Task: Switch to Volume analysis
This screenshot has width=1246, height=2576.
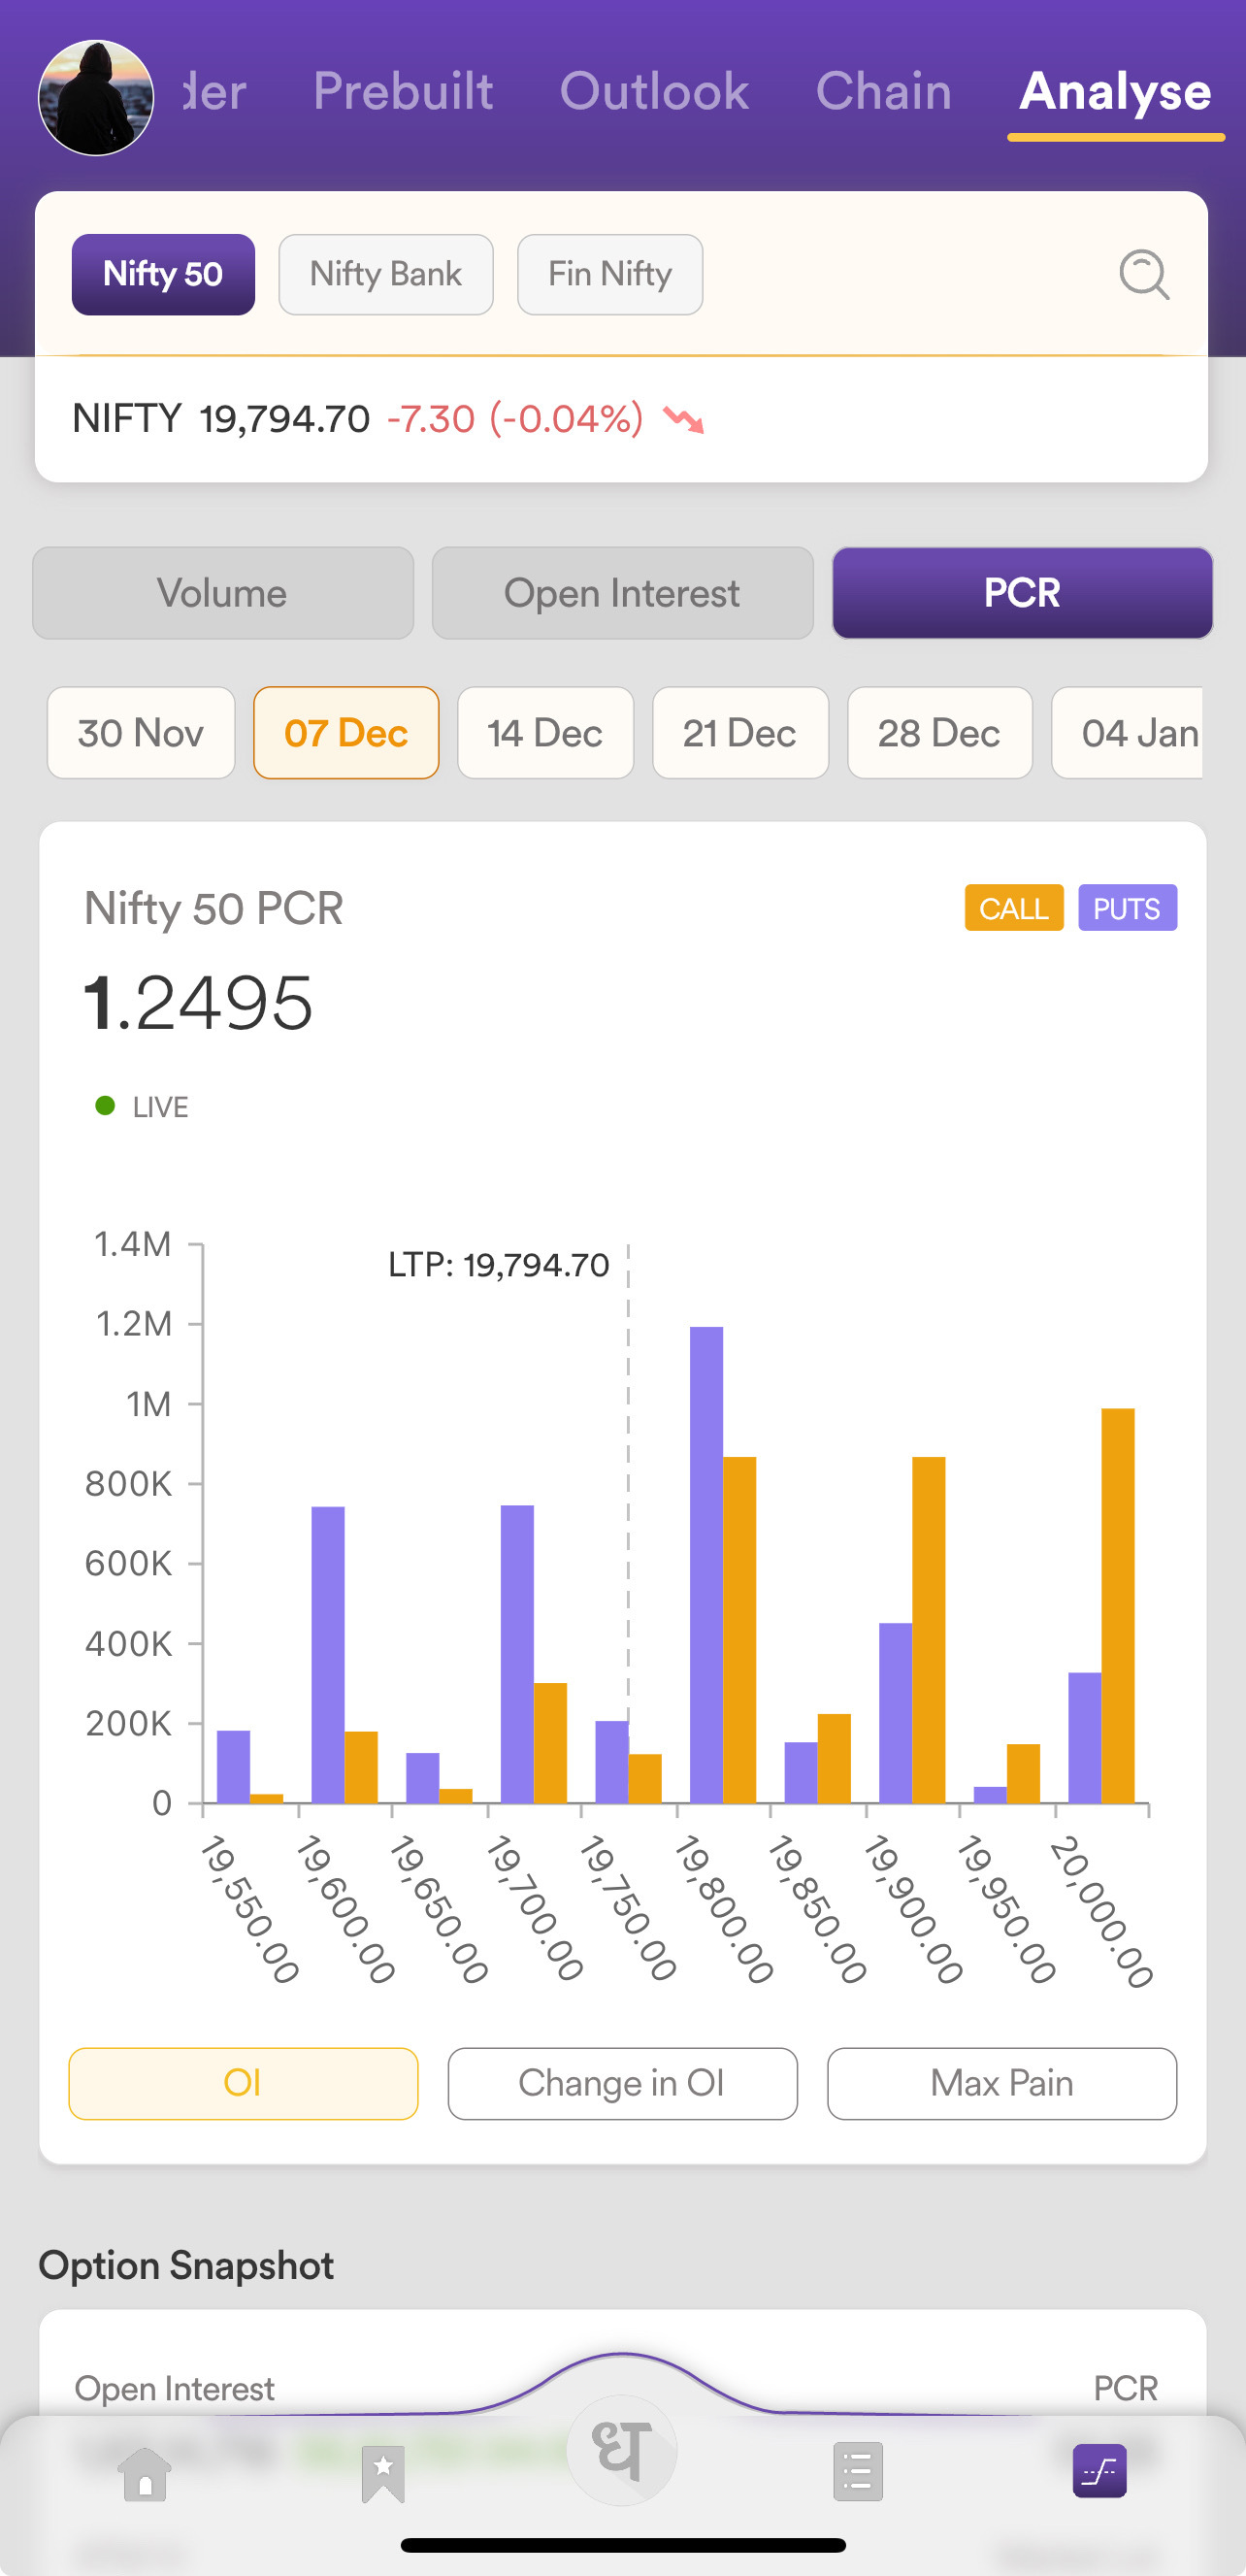Action: point(223,593)
